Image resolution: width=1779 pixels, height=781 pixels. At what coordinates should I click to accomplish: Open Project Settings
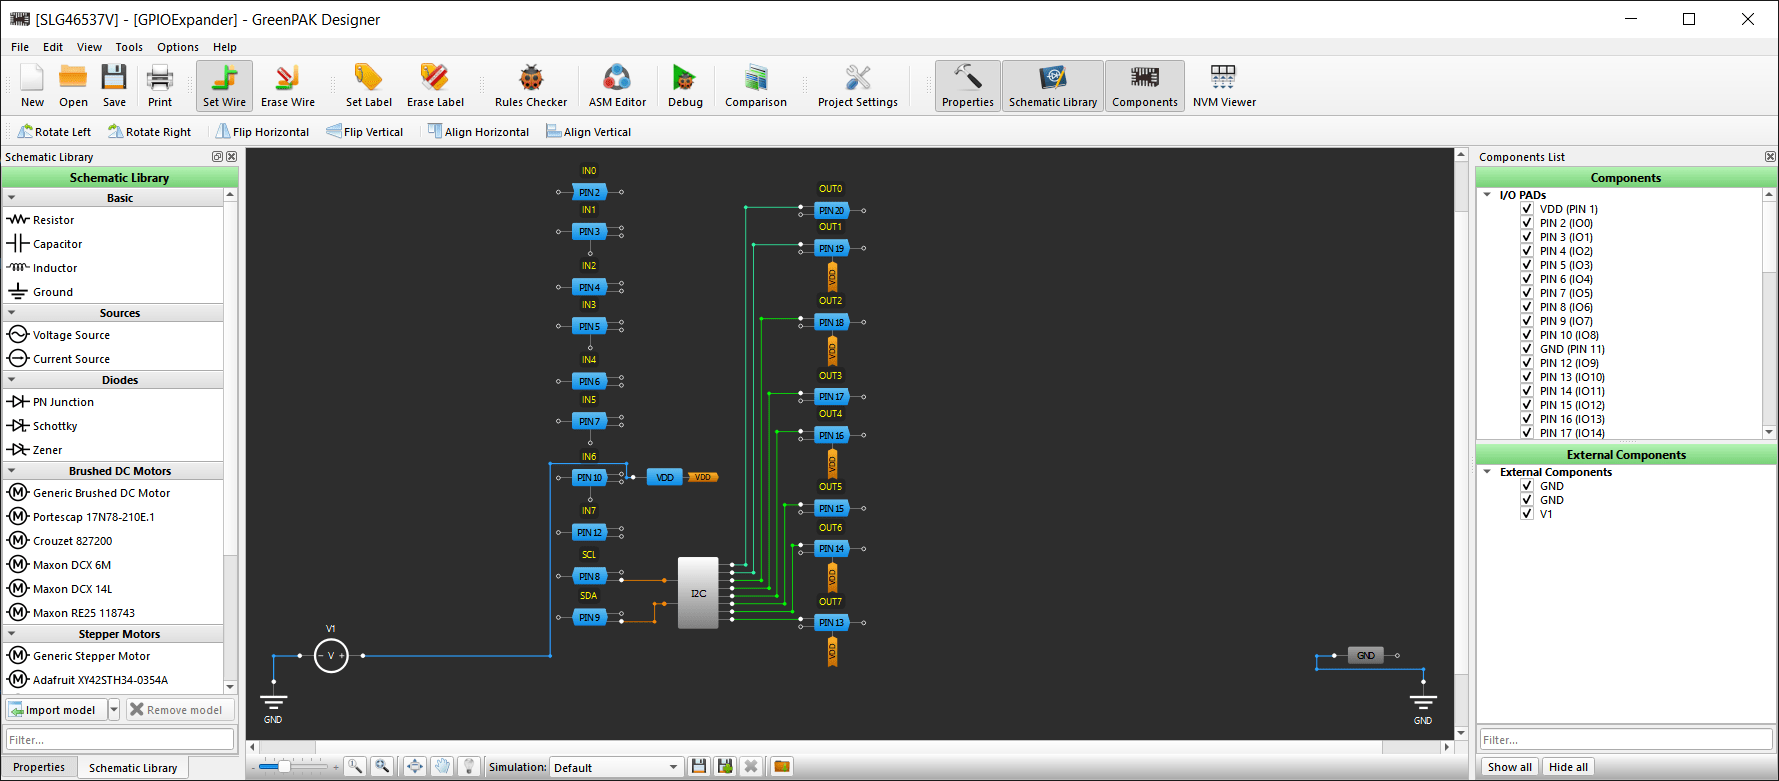(857, 86)
